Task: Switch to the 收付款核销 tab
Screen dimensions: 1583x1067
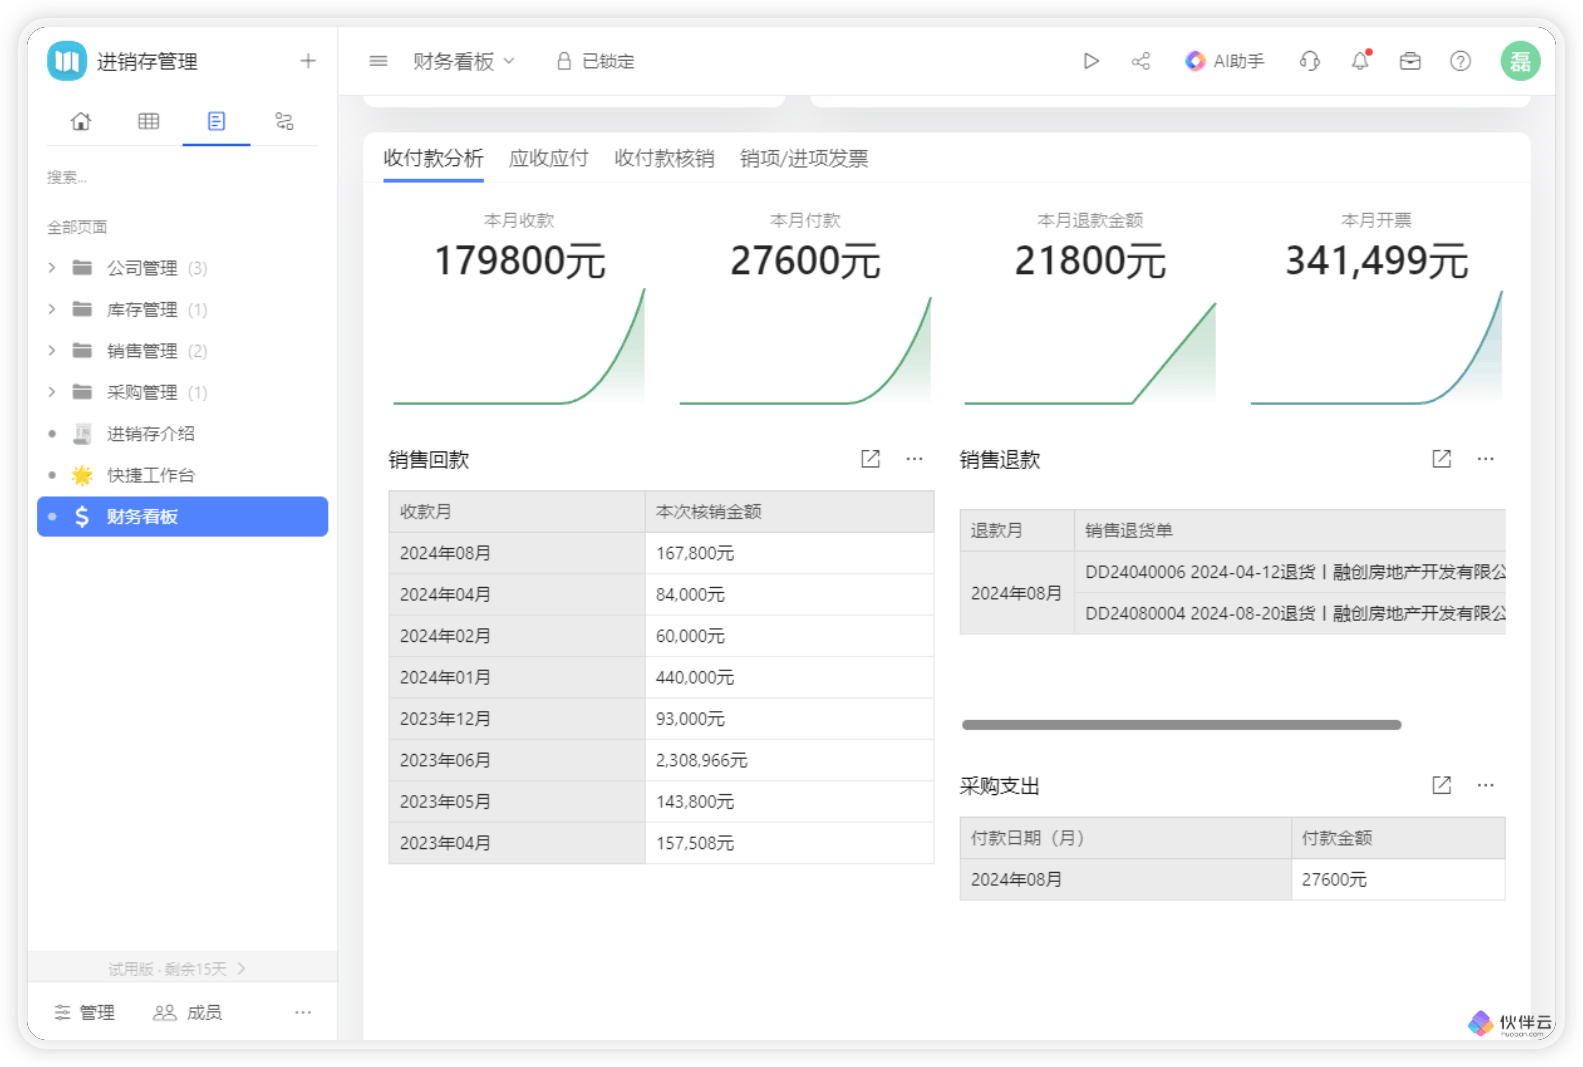Action: pos(664,158)
